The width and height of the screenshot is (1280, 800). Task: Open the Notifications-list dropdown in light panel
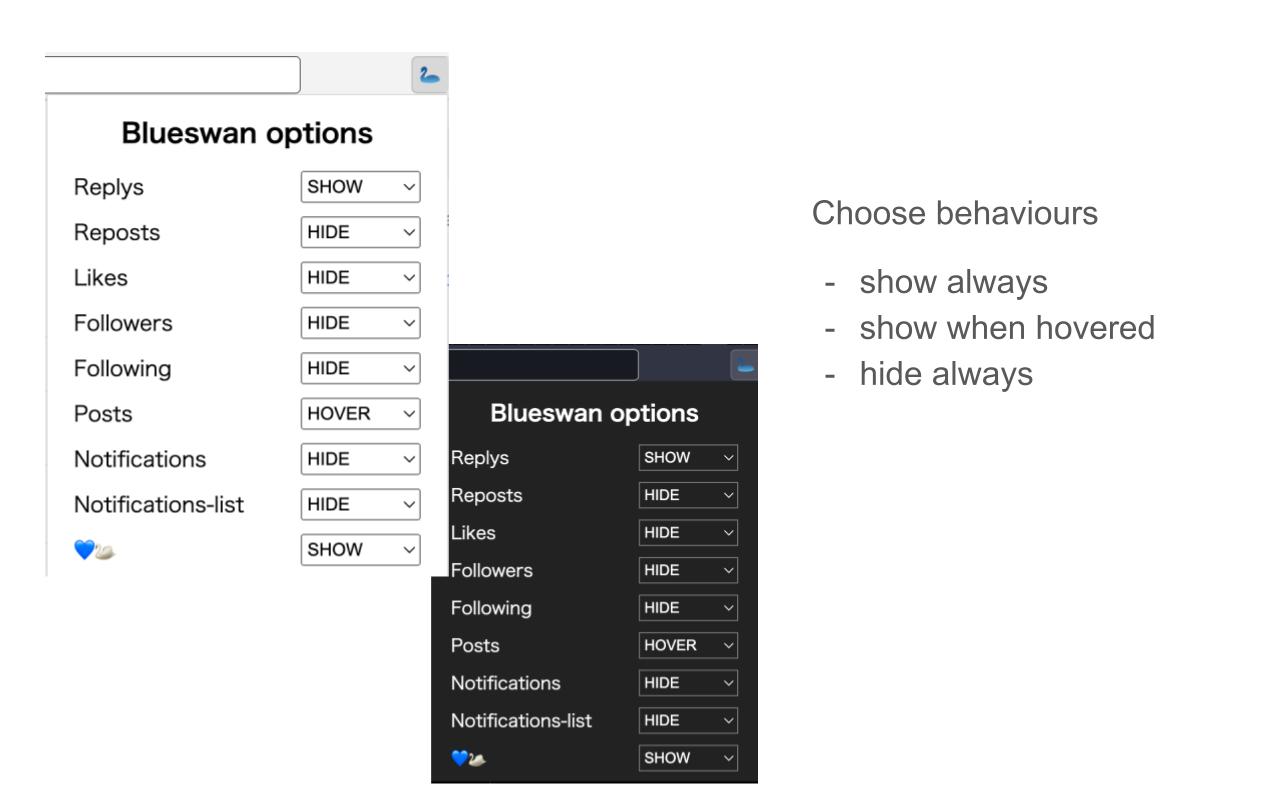coord(360,504)
